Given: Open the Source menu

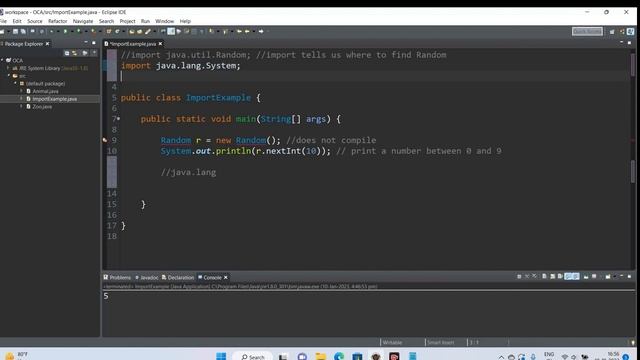Looking at the screenshot, I should (x=35, y=21).
